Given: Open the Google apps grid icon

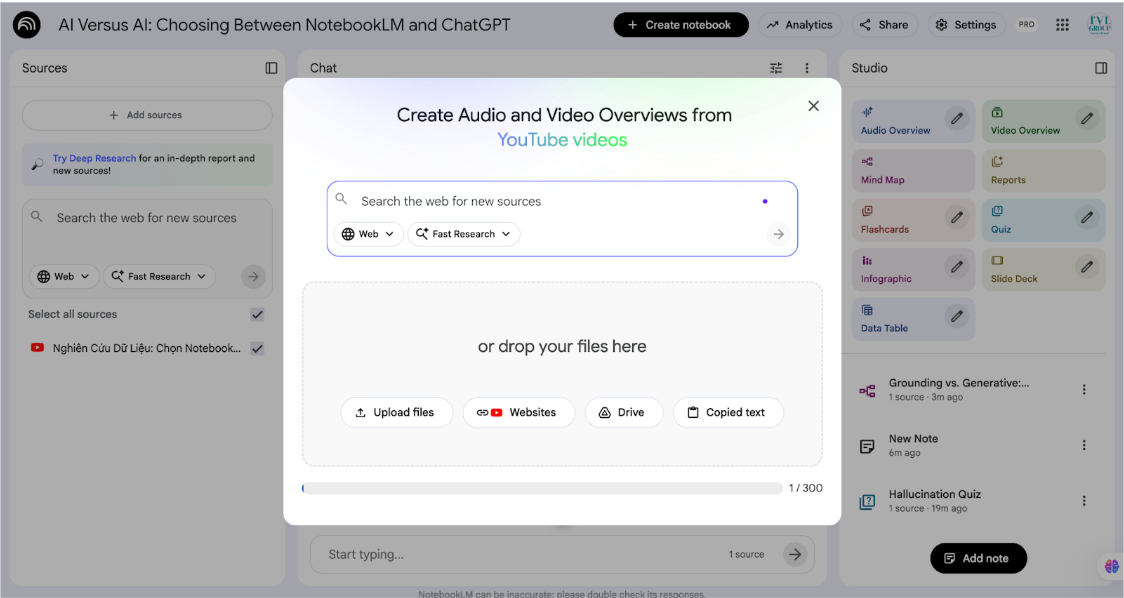Looking at the screenshot, I should pyautogui.click(x=1062, y=25).
